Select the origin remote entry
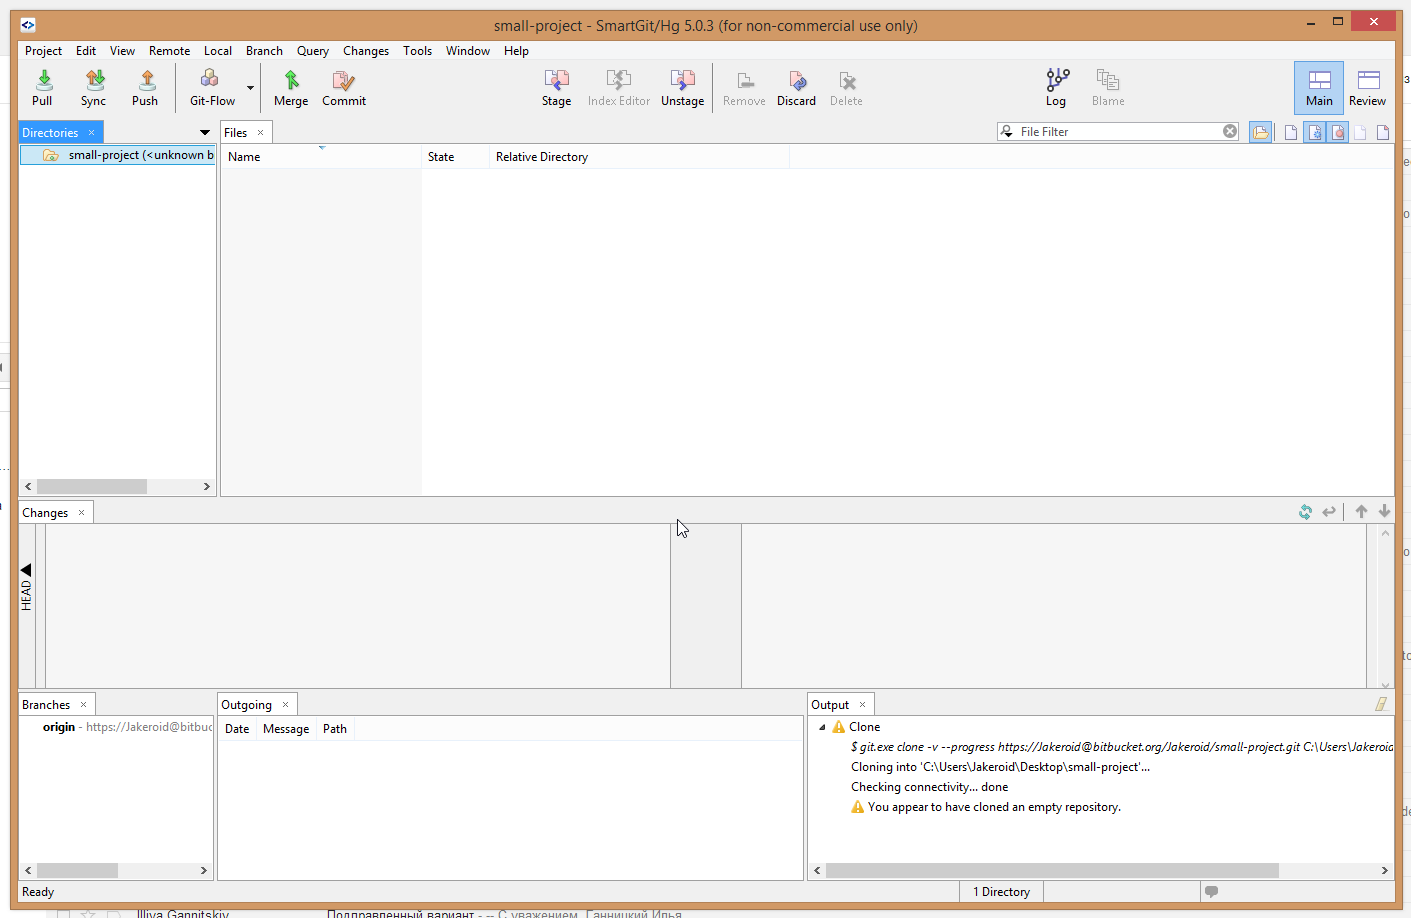This screenshot has width=1411, height=918. (127, 727)
